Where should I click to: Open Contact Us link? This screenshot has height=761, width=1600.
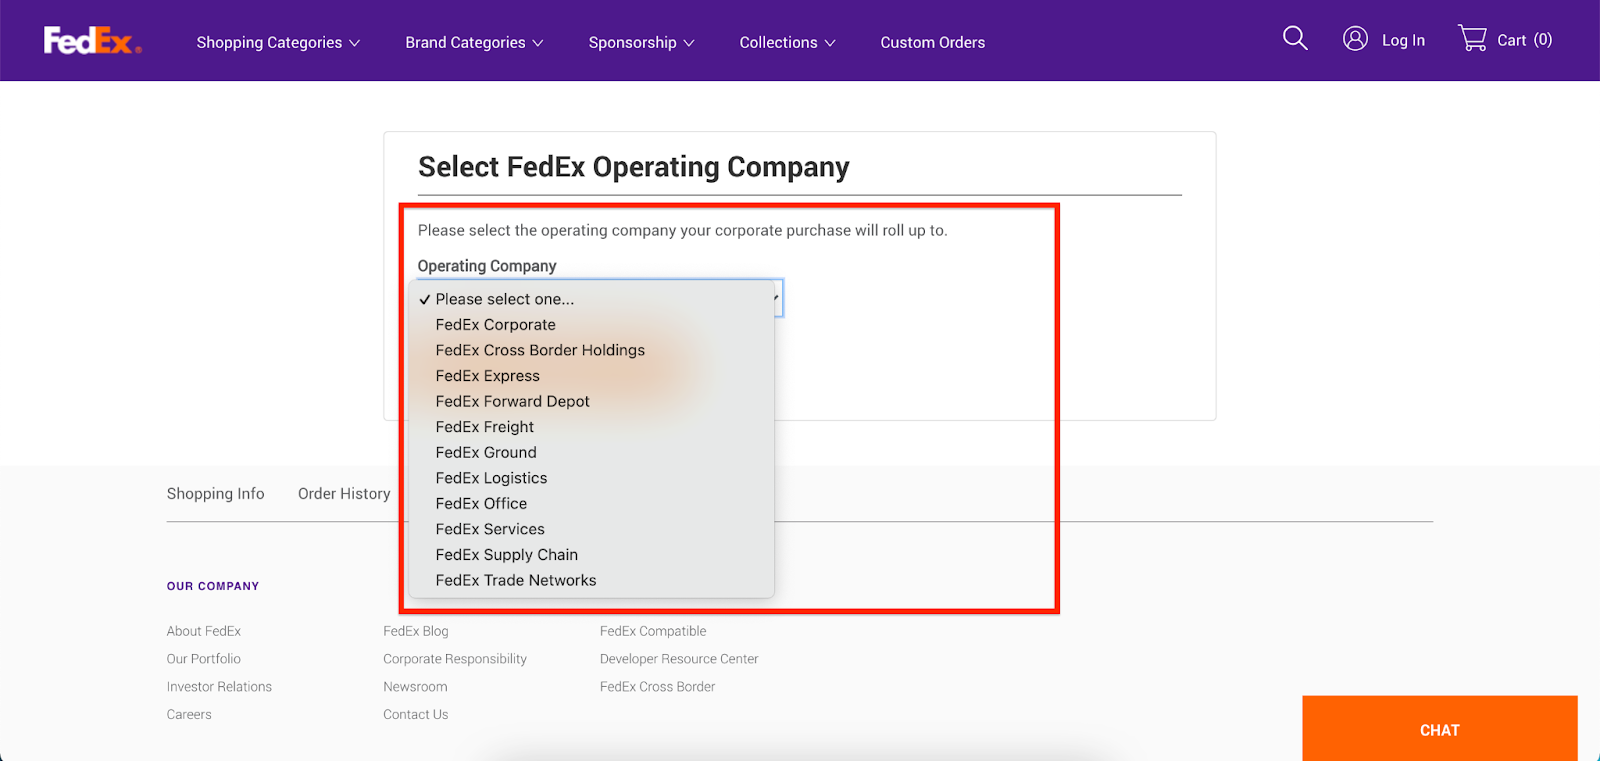click(416, 715)
